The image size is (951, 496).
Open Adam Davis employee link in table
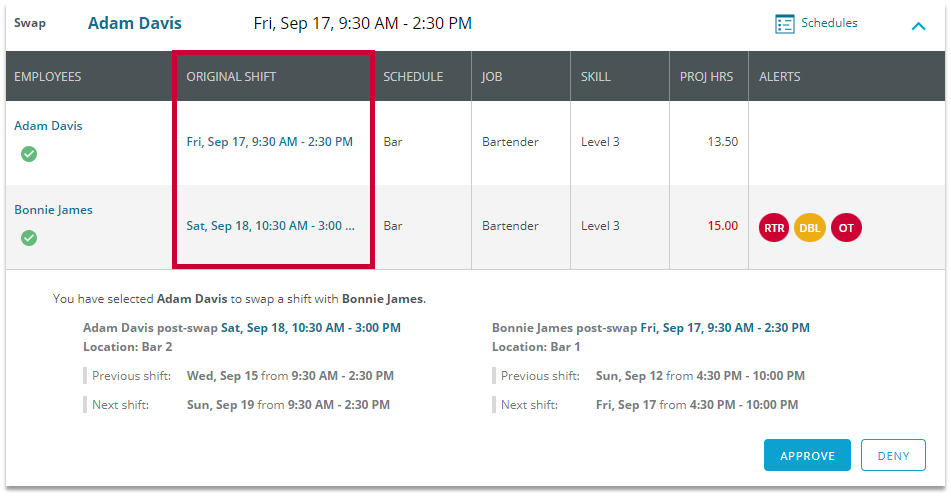pyautogui.click(x=48, y=126)
